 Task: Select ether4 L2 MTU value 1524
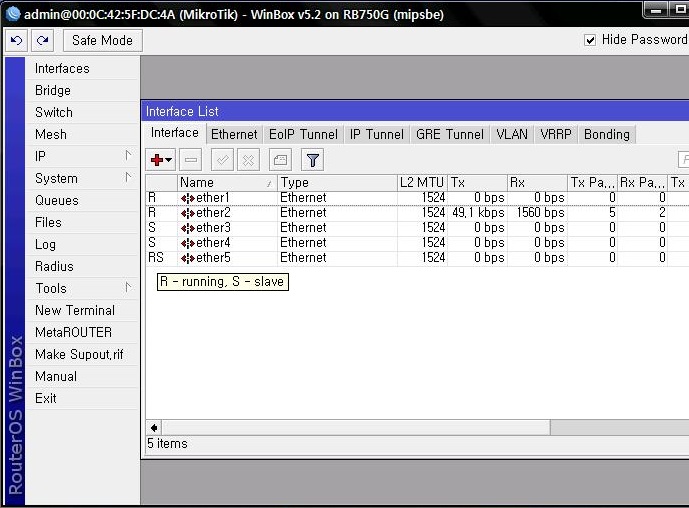point(434,243)
